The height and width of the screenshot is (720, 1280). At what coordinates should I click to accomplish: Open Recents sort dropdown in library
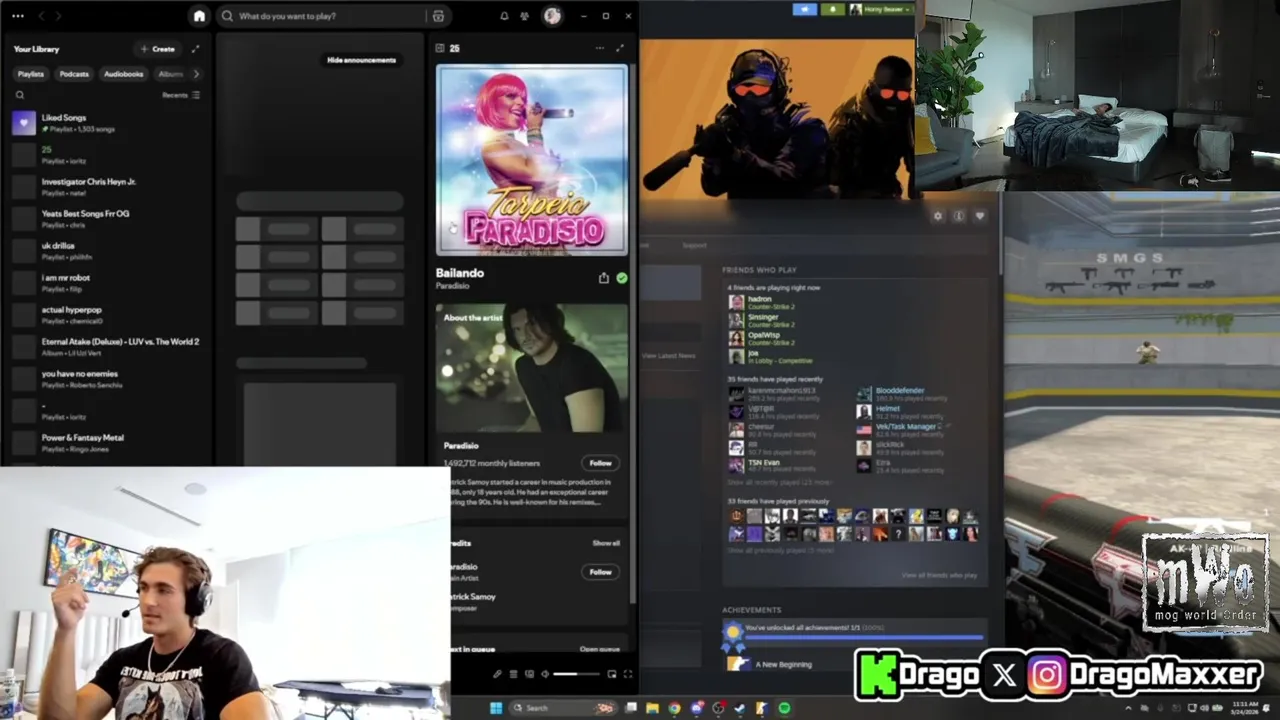(x=181, y=95)
